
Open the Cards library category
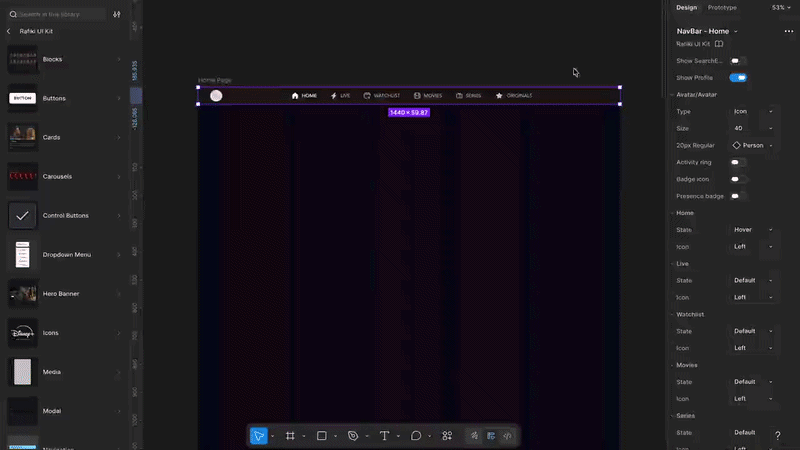64,137
